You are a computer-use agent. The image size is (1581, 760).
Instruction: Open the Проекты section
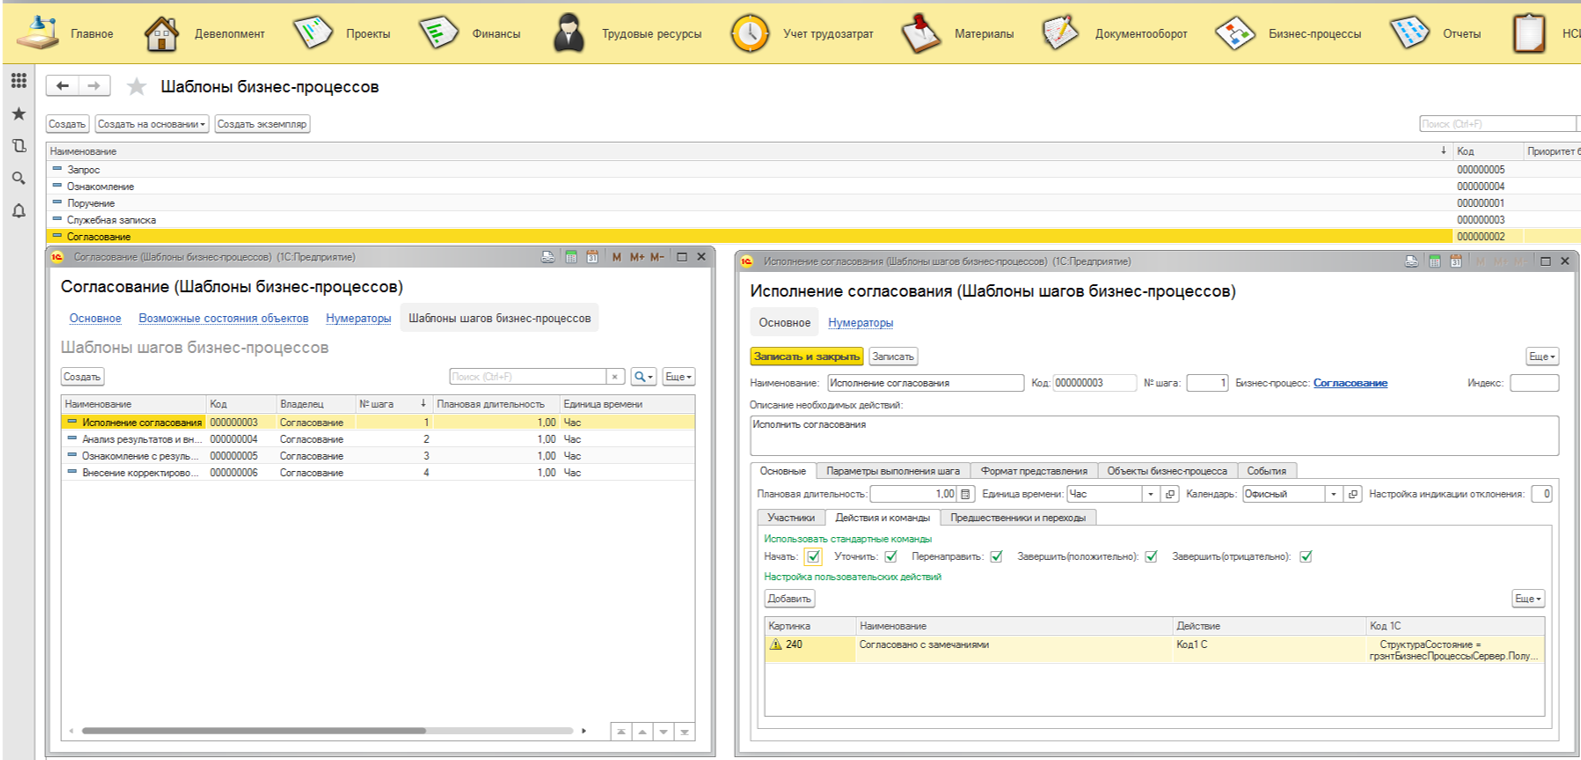342,34
